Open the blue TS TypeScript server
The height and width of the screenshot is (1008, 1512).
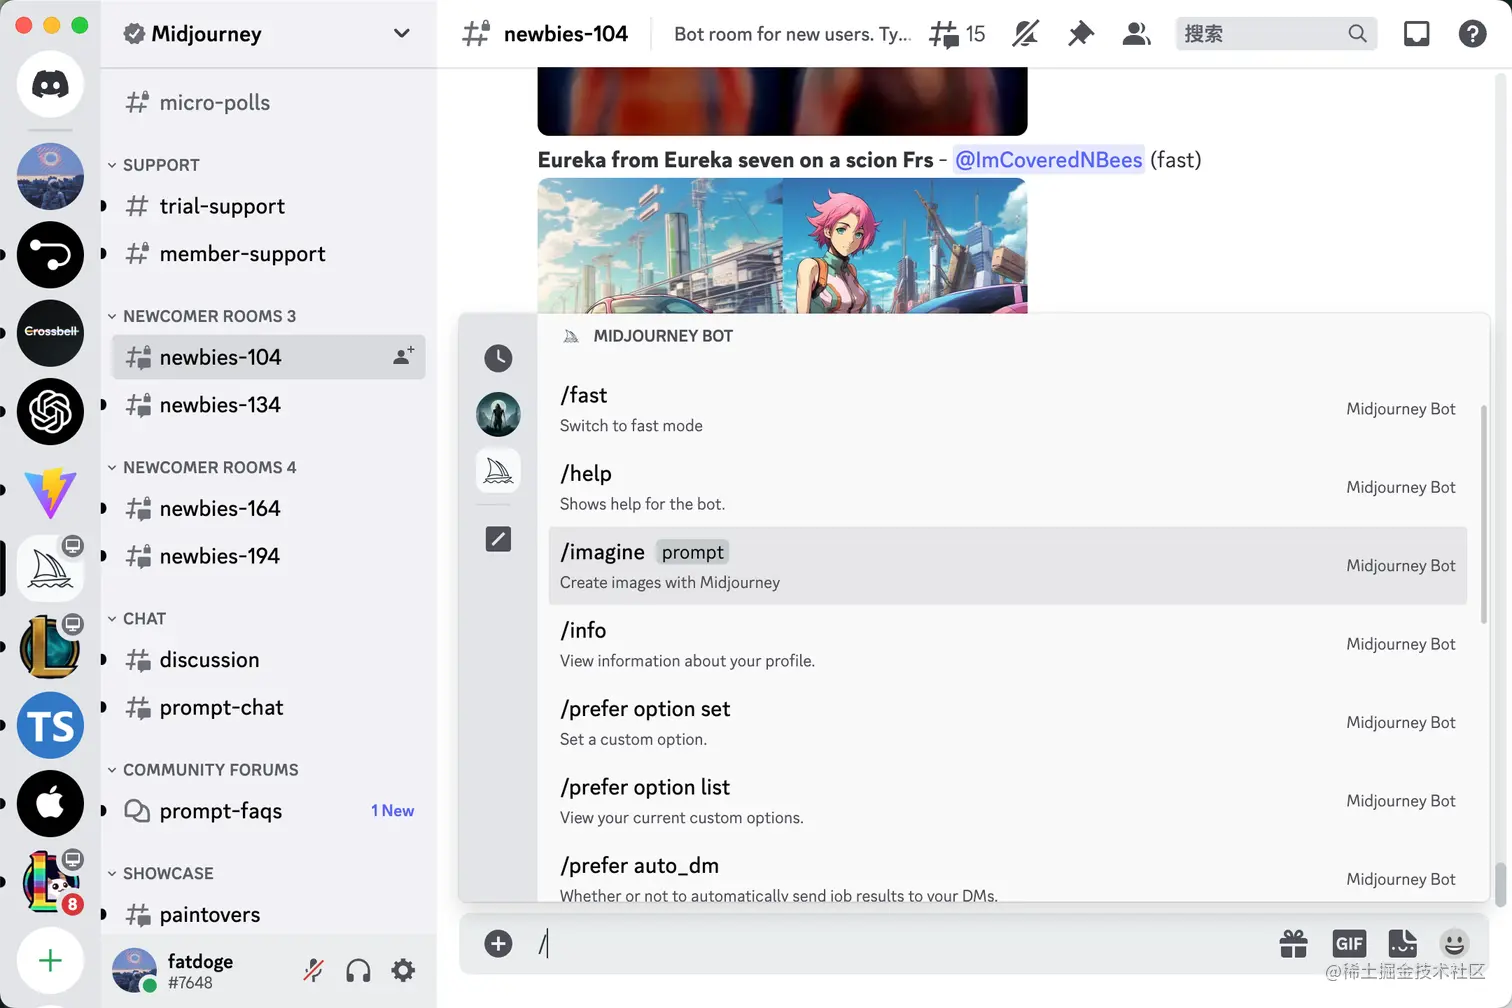(50, 725)
